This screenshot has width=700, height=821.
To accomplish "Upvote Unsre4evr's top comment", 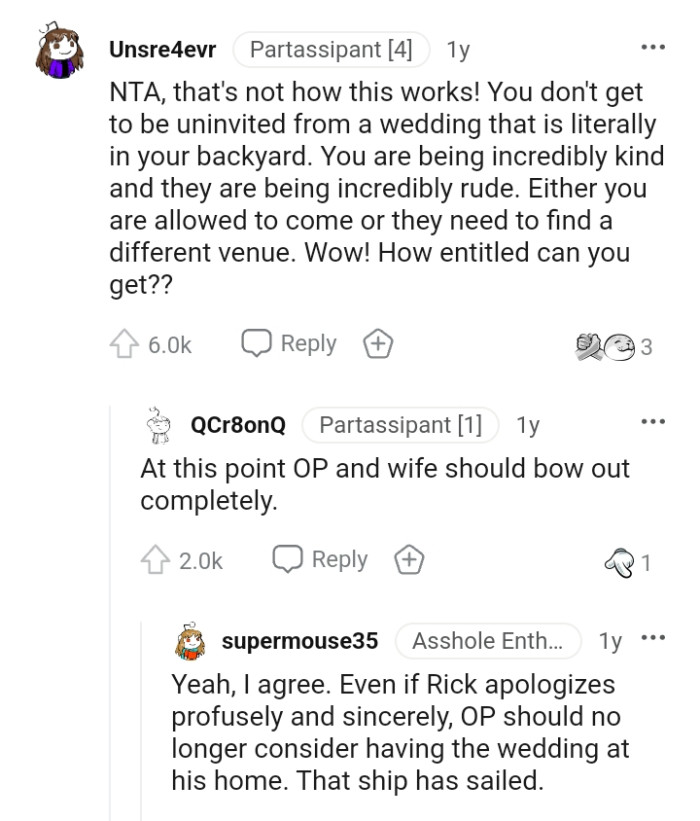I will (123, 342).
